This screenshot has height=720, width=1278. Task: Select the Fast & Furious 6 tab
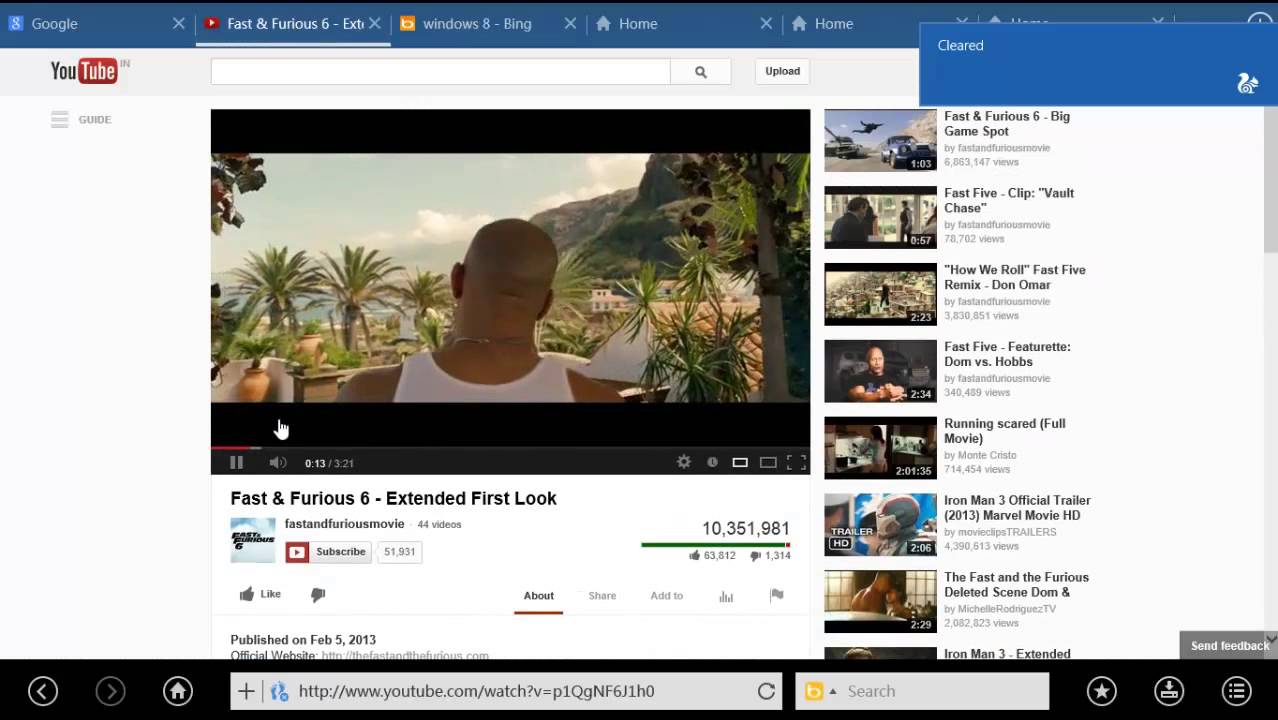295,23
